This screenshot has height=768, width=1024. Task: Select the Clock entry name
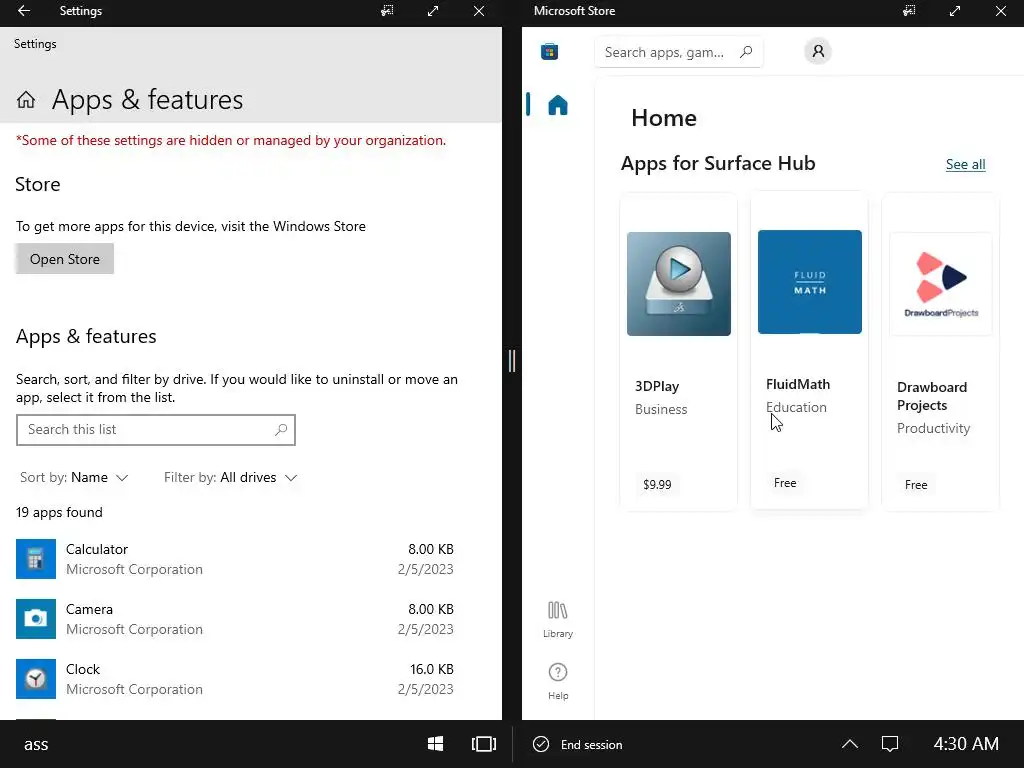(x=83, y=669)
